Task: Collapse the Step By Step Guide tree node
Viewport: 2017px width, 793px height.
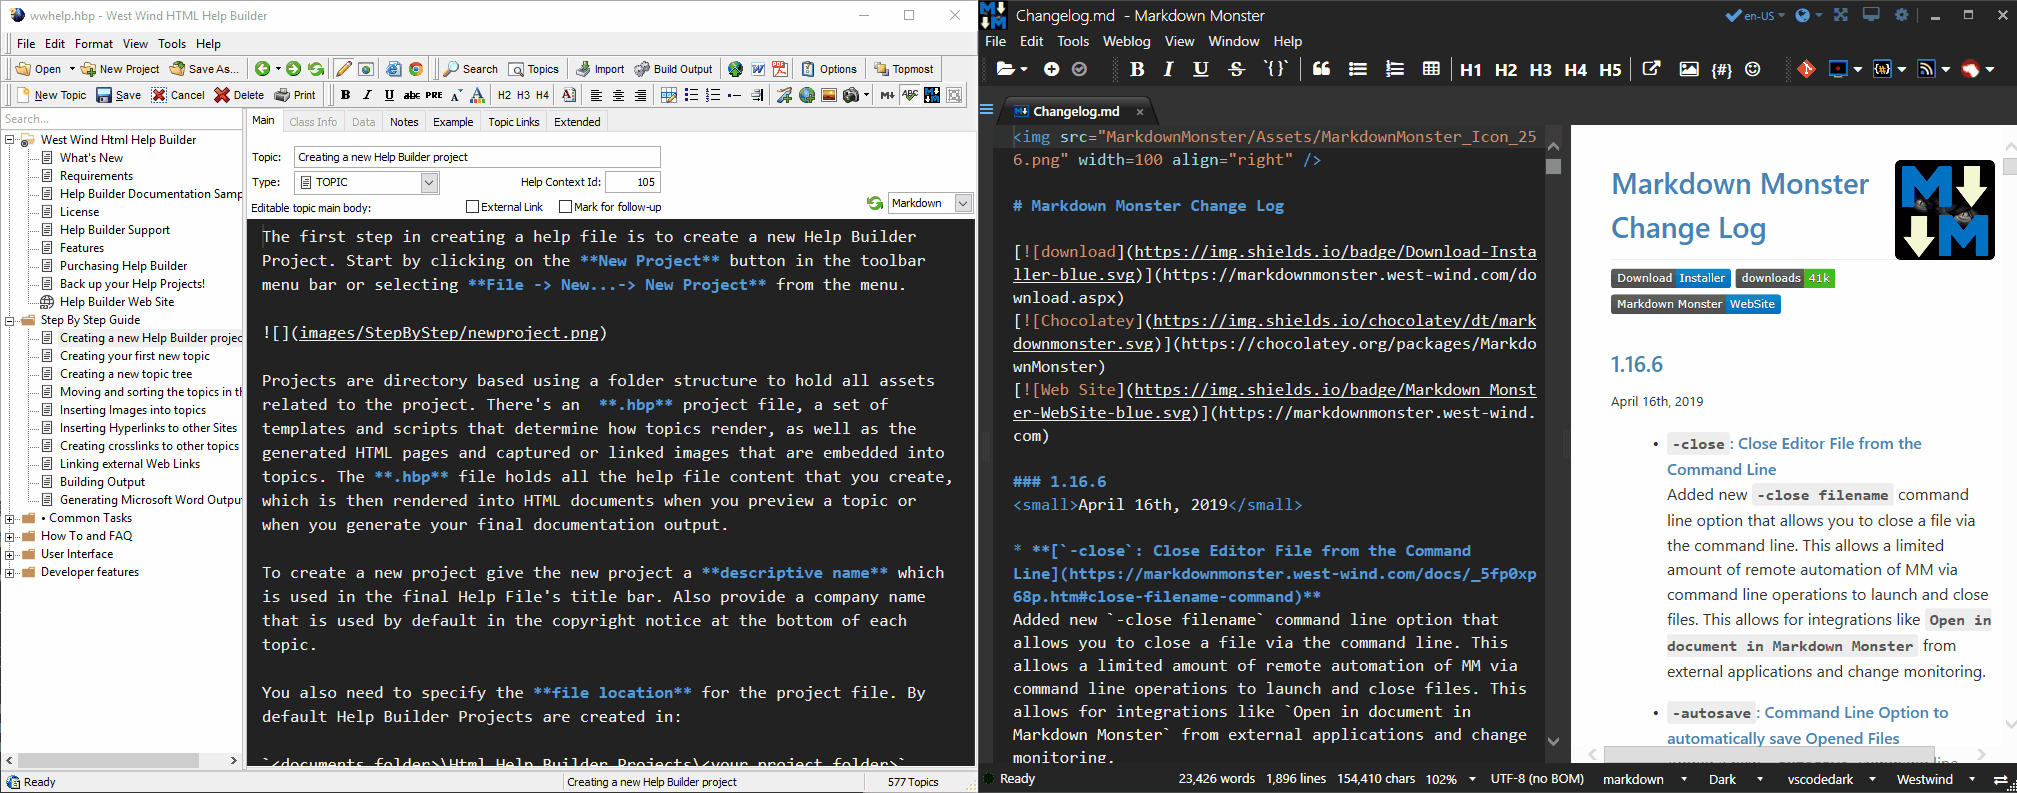Action: tap(10, 321)
